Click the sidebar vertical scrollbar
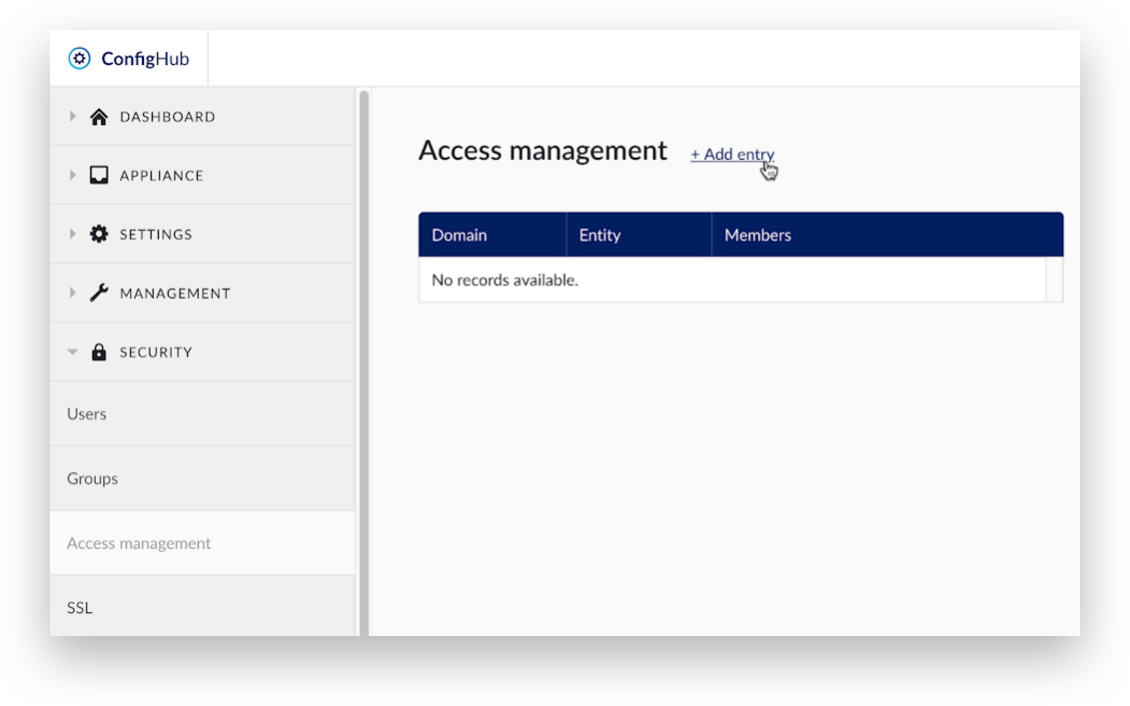 364,362
